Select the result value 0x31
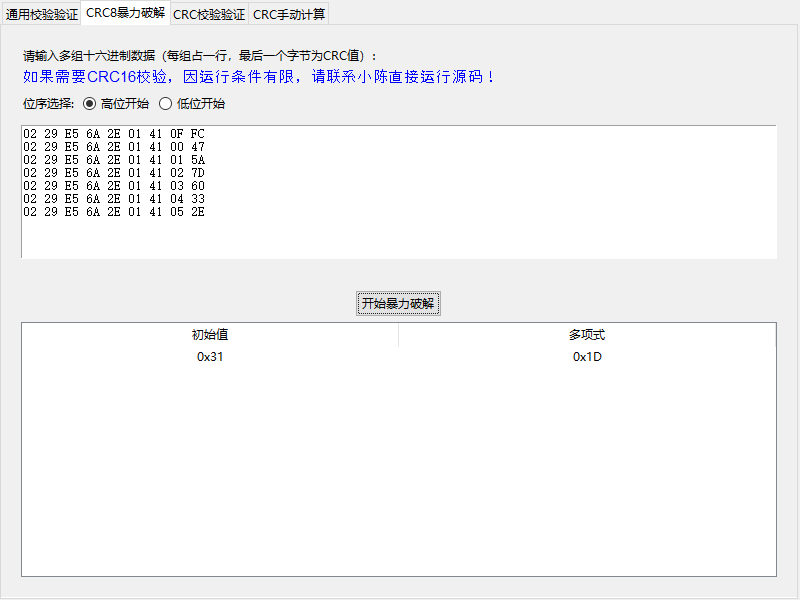The width and height of the screenshot is (800, 600). pyautogui.click(x=210, y=357)
